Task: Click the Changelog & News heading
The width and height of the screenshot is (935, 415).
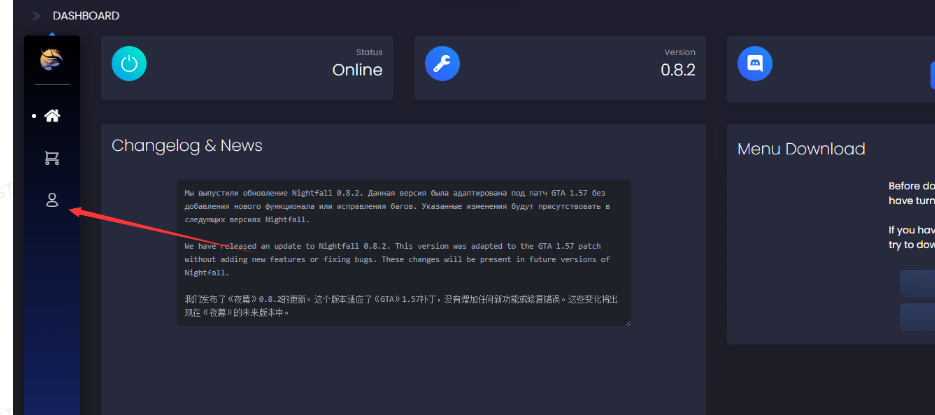Action: (187, 146)
